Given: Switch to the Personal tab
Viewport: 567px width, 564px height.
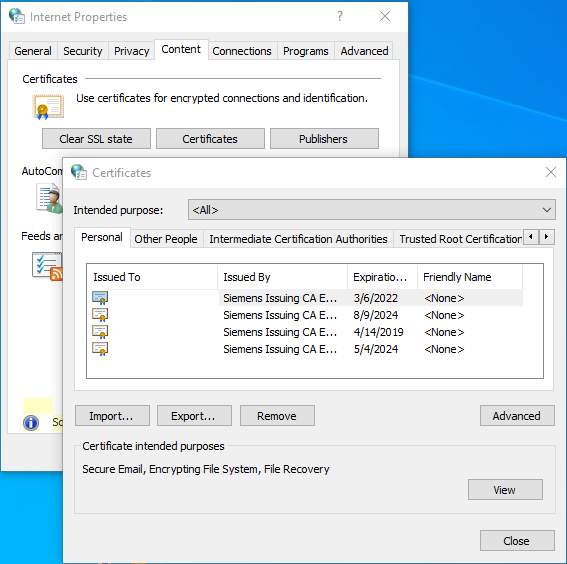Looking at the screenshot, I should (102, 237).
